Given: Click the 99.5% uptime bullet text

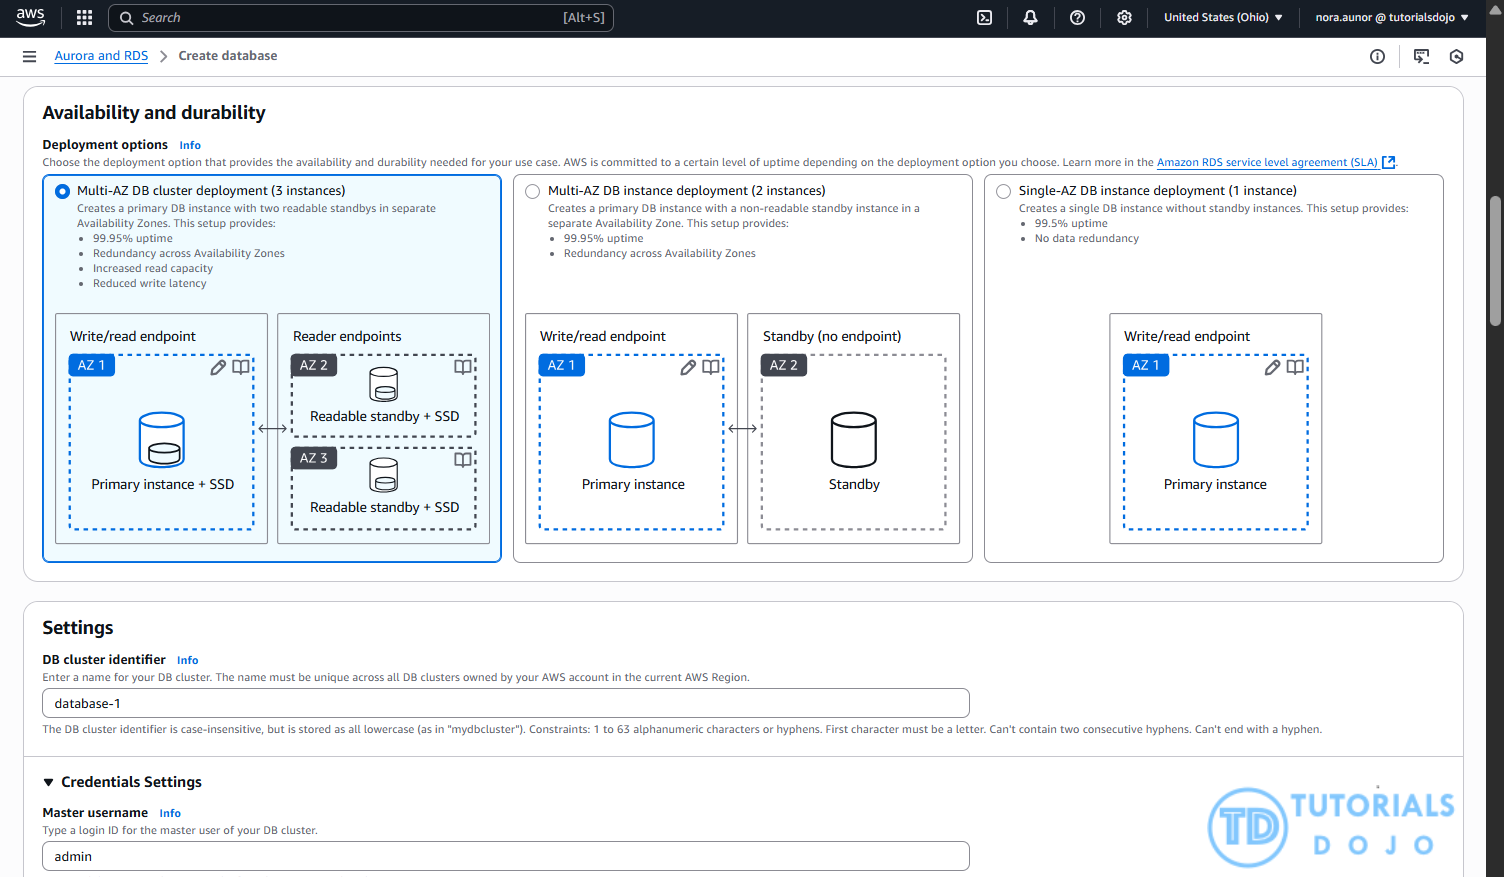Looking at the screenshot, I should point(1071,224).
